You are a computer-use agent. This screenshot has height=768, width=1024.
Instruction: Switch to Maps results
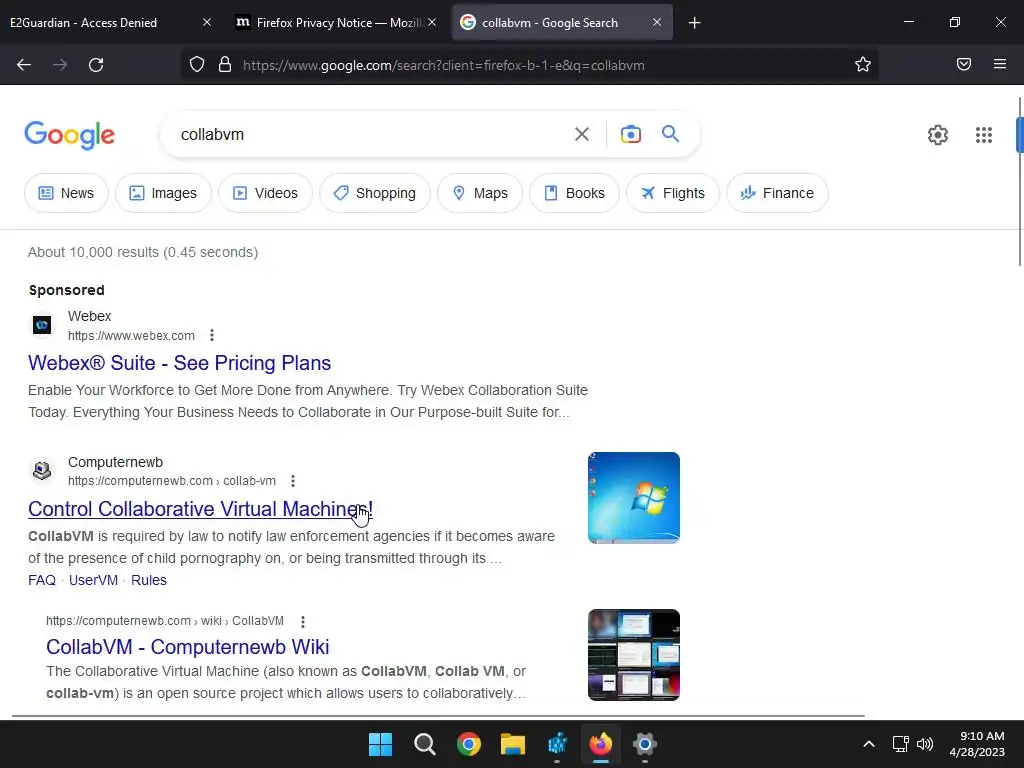[480, 193]
